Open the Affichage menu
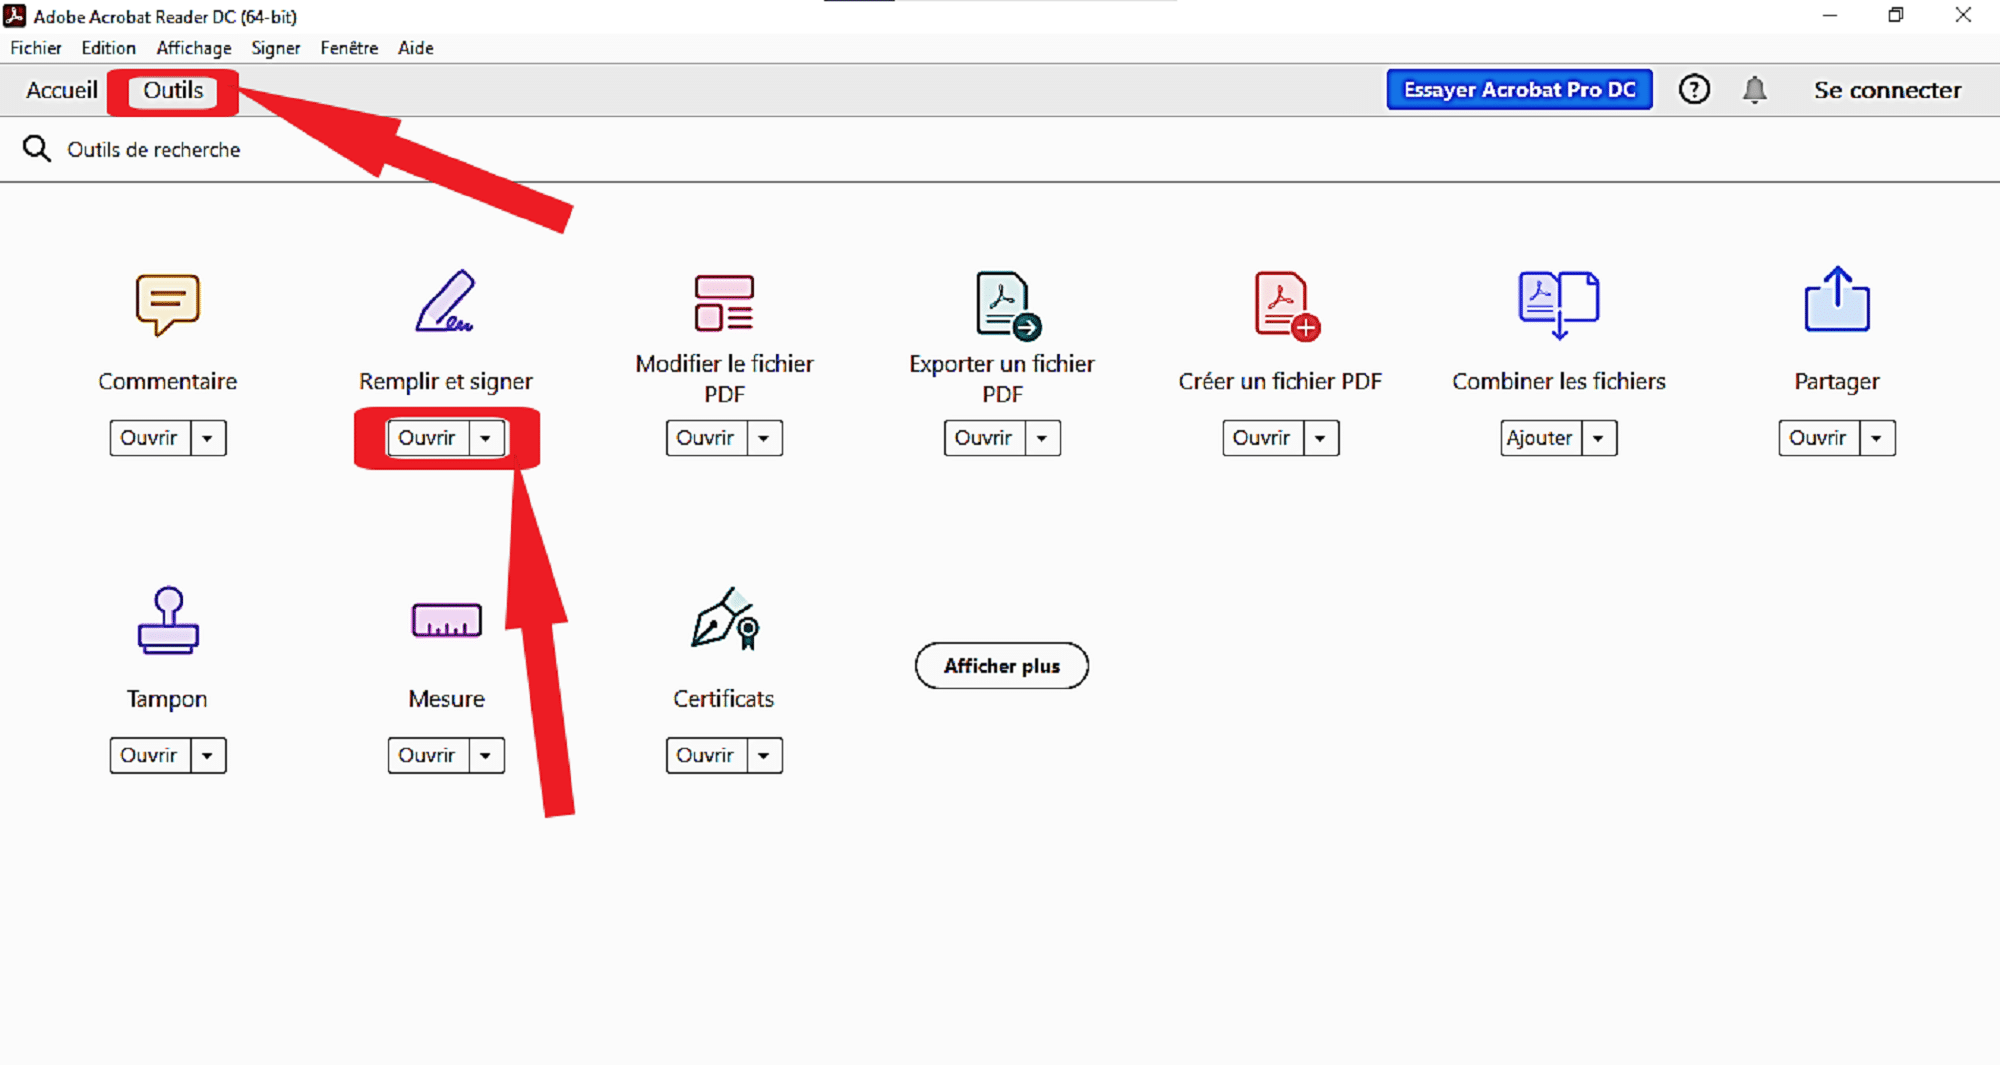The height and width of the screenshot is (1065, 2000). 194,48
